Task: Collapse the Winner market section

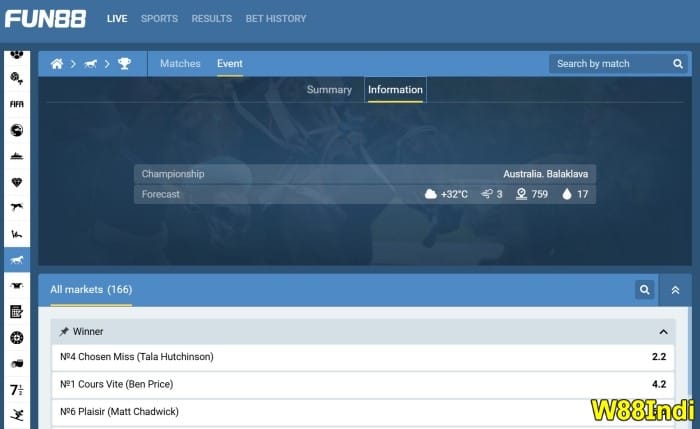Action: point(663,332)
